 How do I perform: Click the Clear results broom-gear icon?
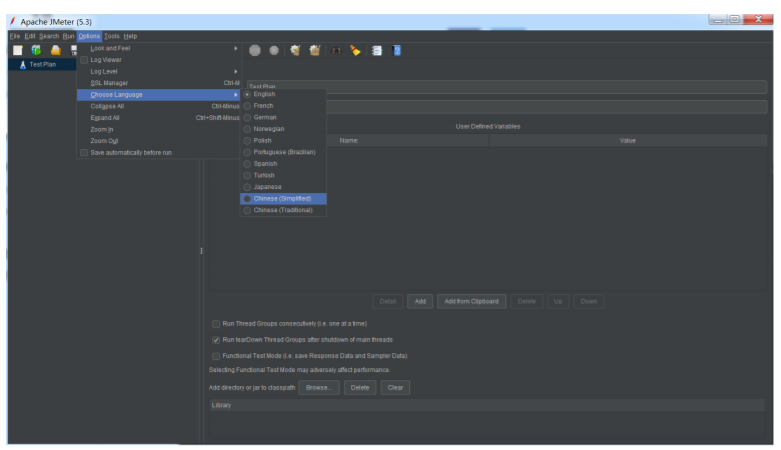tap(295, 50)
